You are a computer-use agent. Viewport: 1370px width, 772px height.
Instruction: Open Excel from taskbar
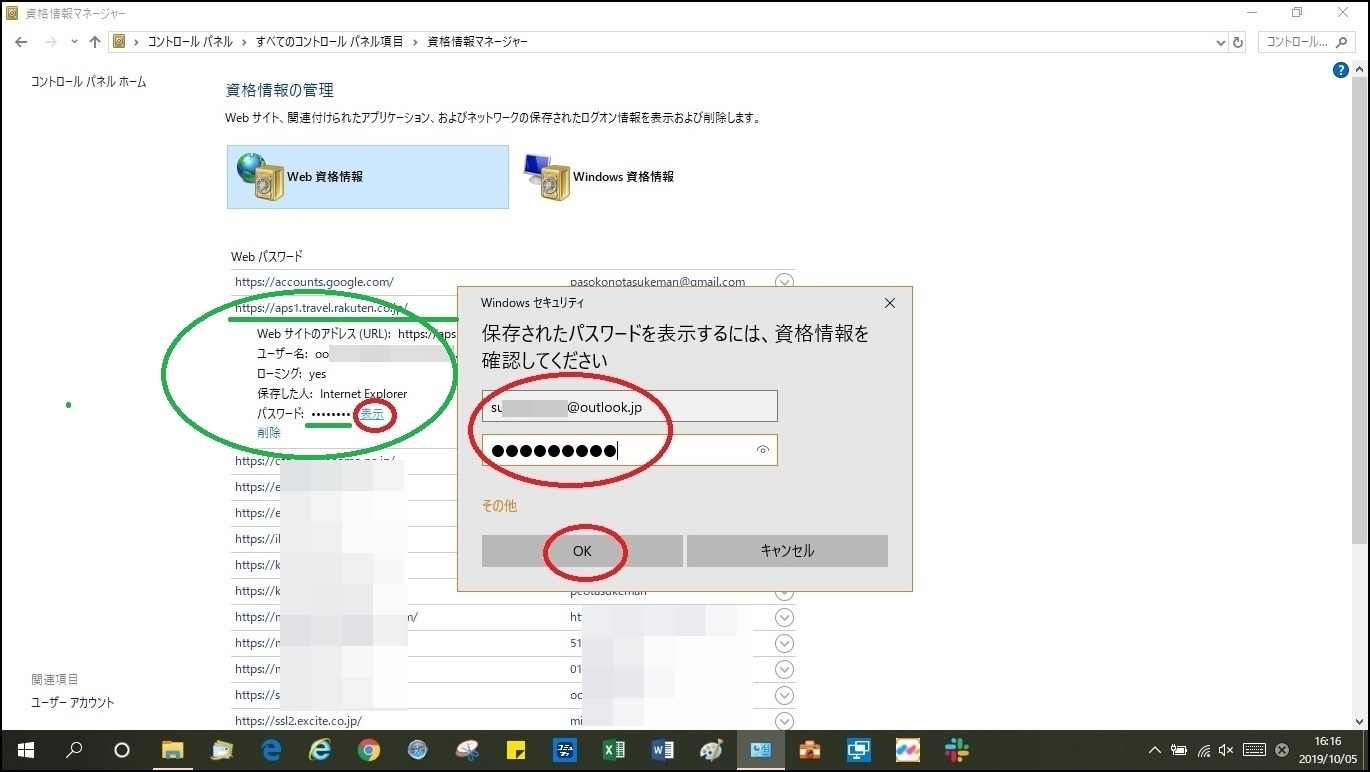(614, 750)
